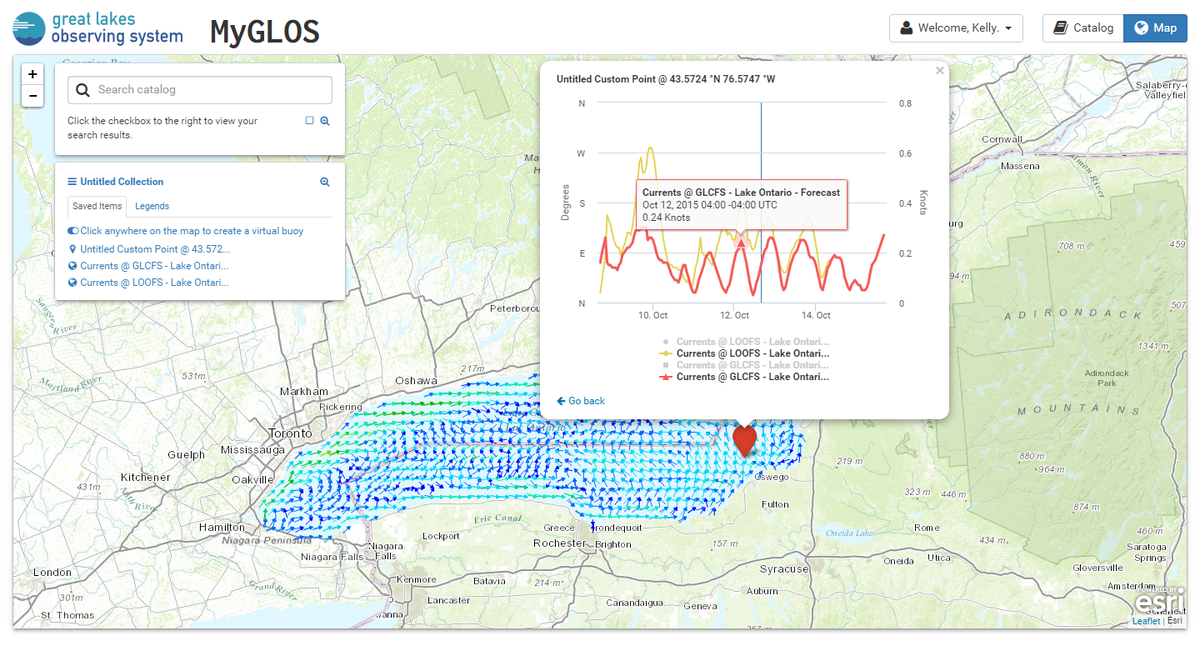Click the Rochester label on the map
The width and height of the screenshot is (1200, 646).
(x=559, y=543)
